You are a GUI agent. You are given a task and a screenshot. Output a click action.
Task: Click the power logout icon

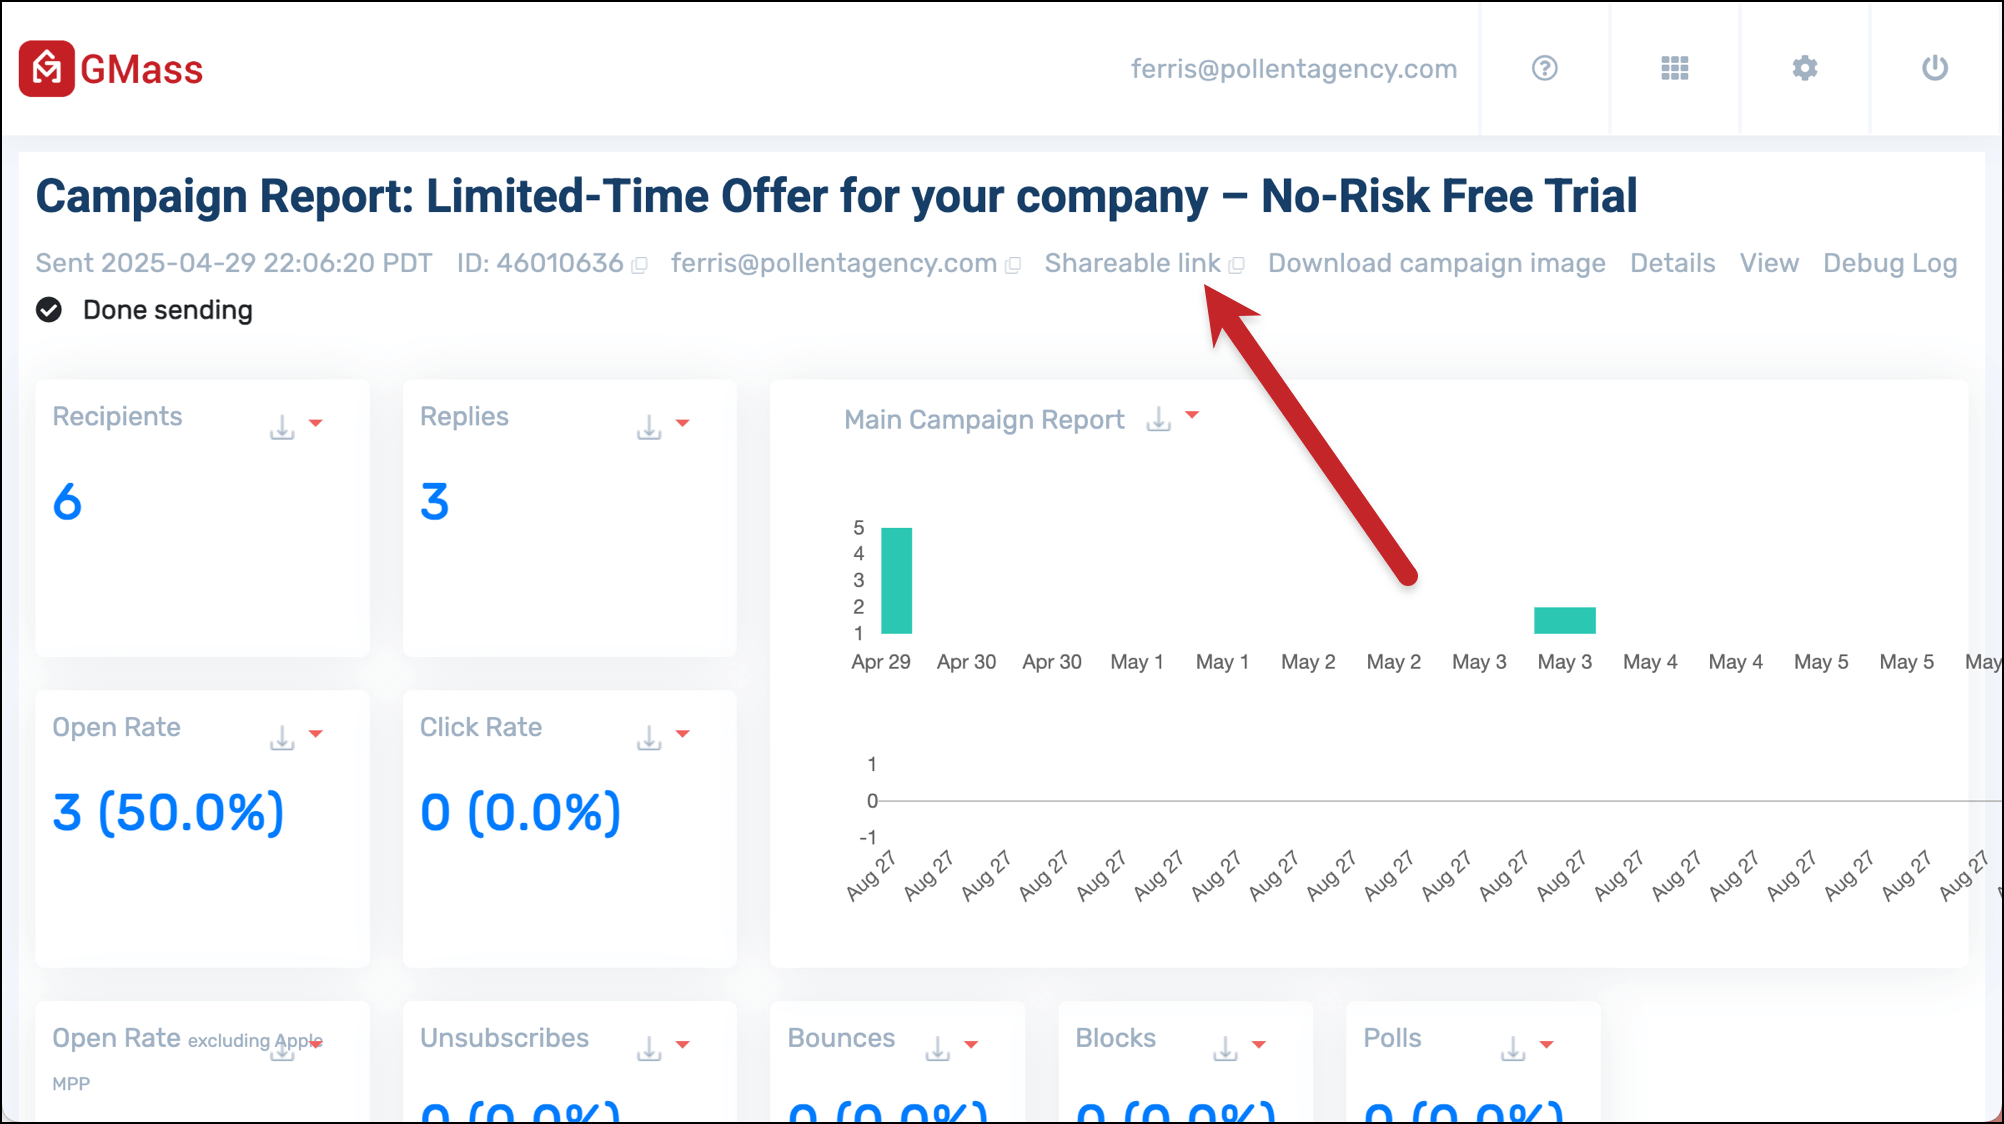tap(1934, 68)
